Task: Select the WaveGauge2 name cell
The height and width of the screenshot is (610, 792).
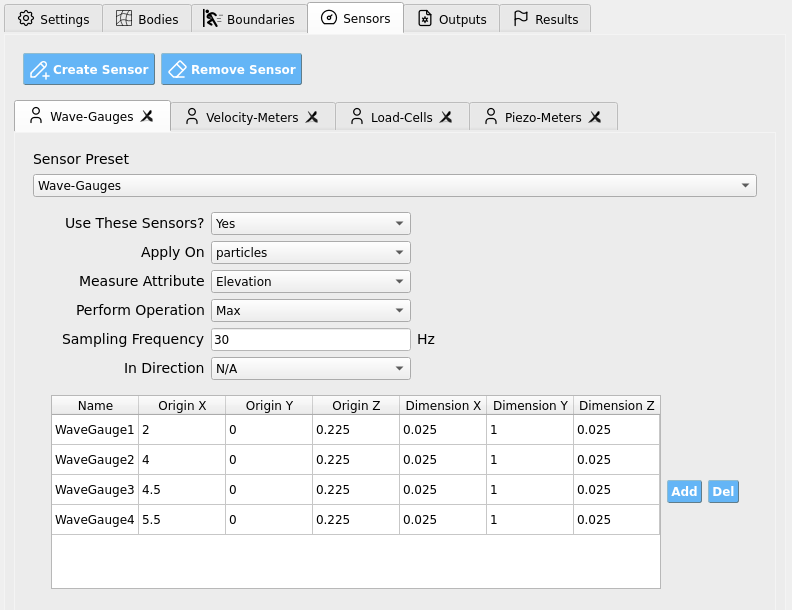Action: click(95, 460)
